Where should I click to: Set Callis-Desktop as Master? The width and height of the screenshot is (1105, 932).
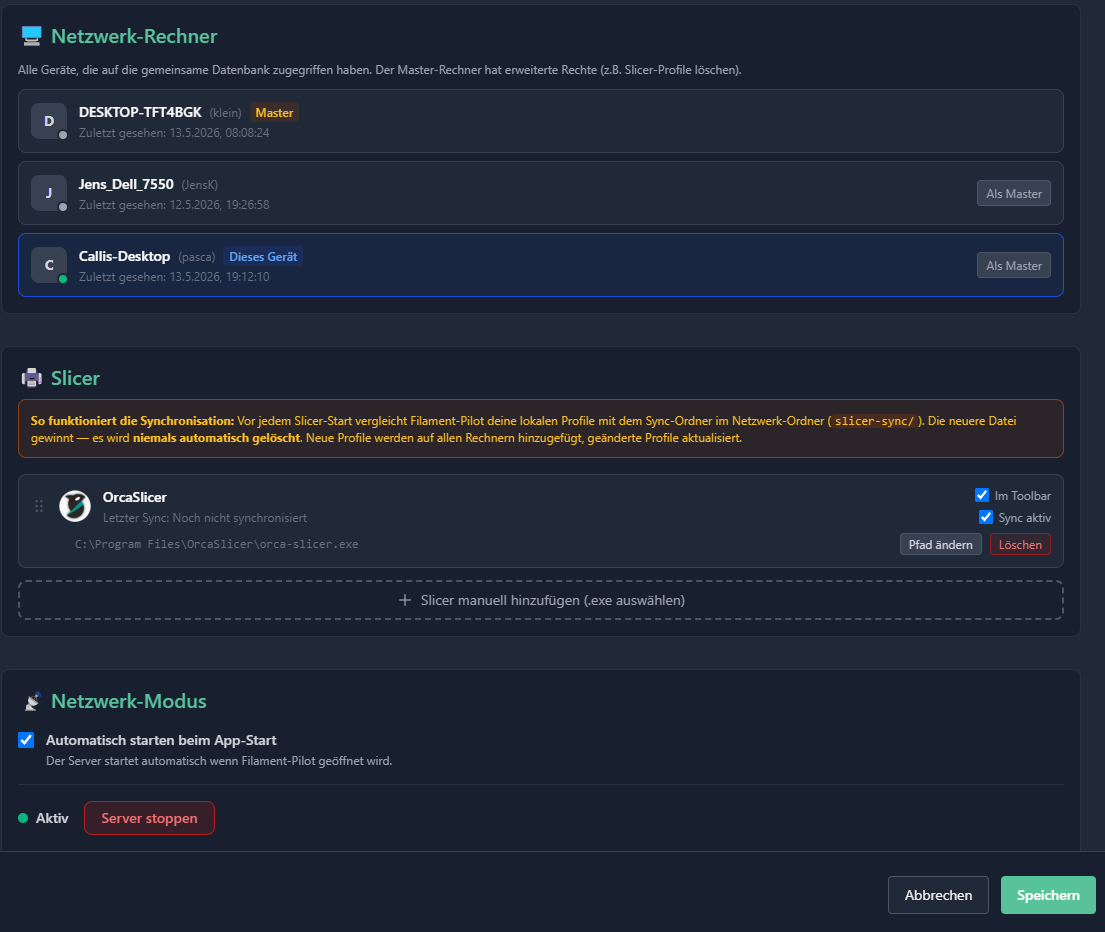(x=1013, y=266)
